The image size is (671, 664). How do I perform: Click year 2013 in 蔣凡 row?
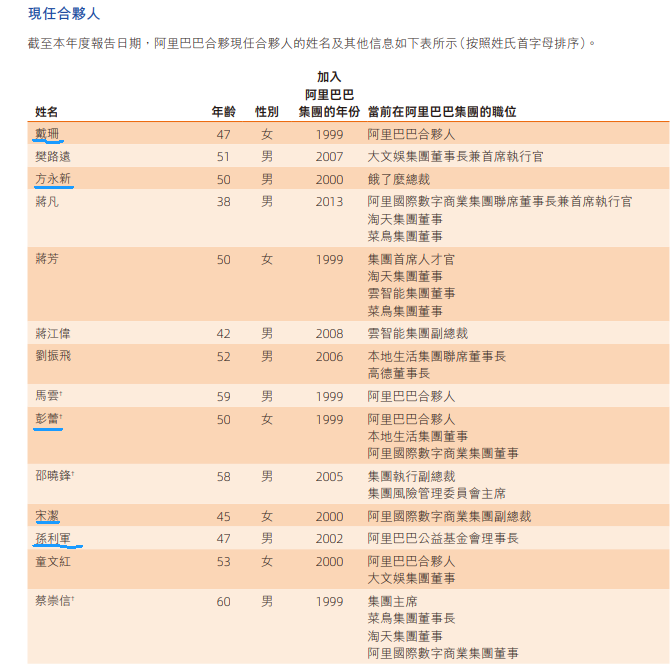click(330, 202)
